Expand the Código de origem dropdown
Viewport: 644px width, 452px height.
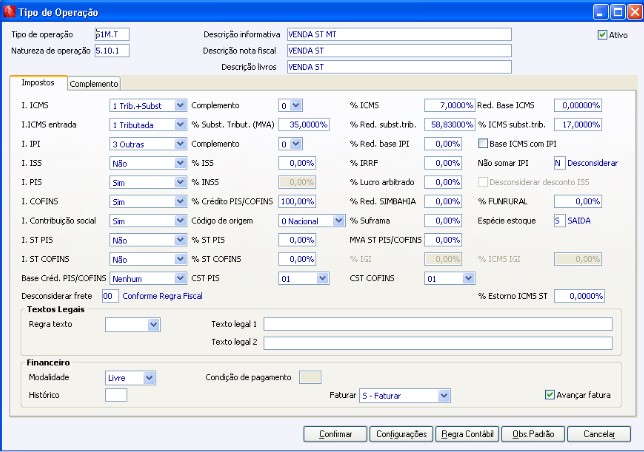tap(339, 220)
